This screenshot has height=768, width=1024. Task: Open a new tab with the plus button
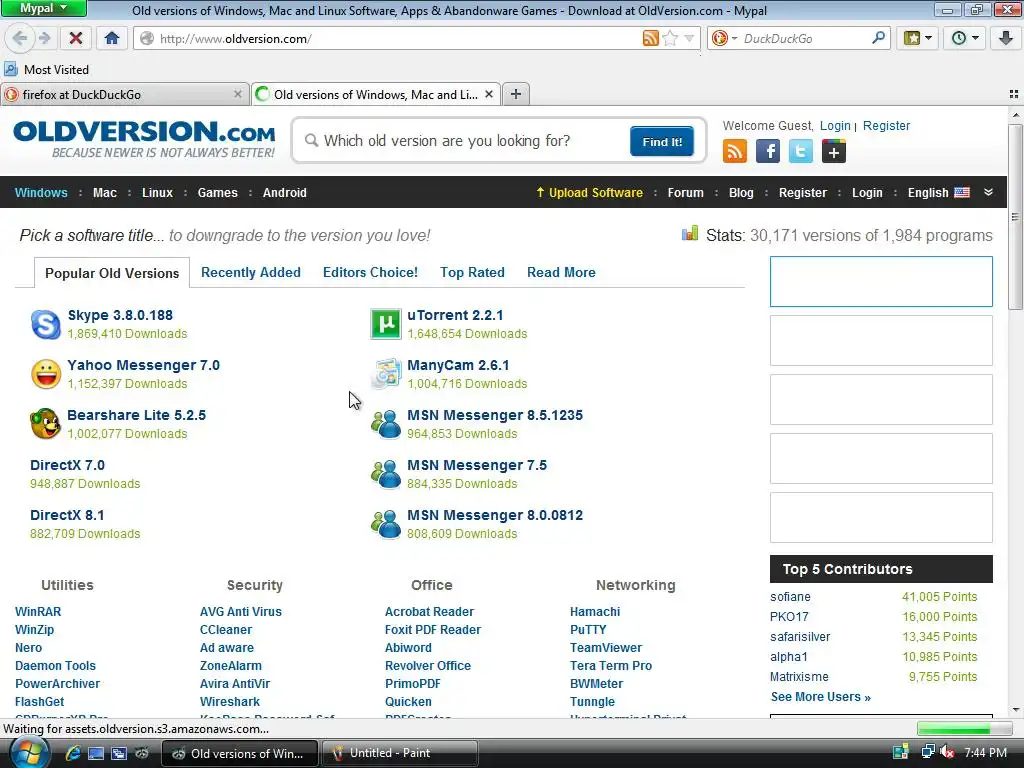pos(516,94)
